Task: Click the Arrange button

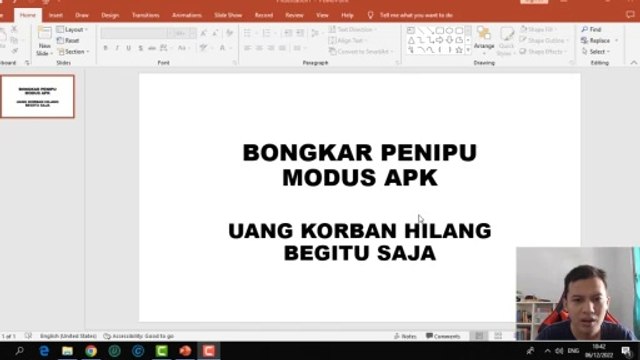Action: (x=484, y=41)
